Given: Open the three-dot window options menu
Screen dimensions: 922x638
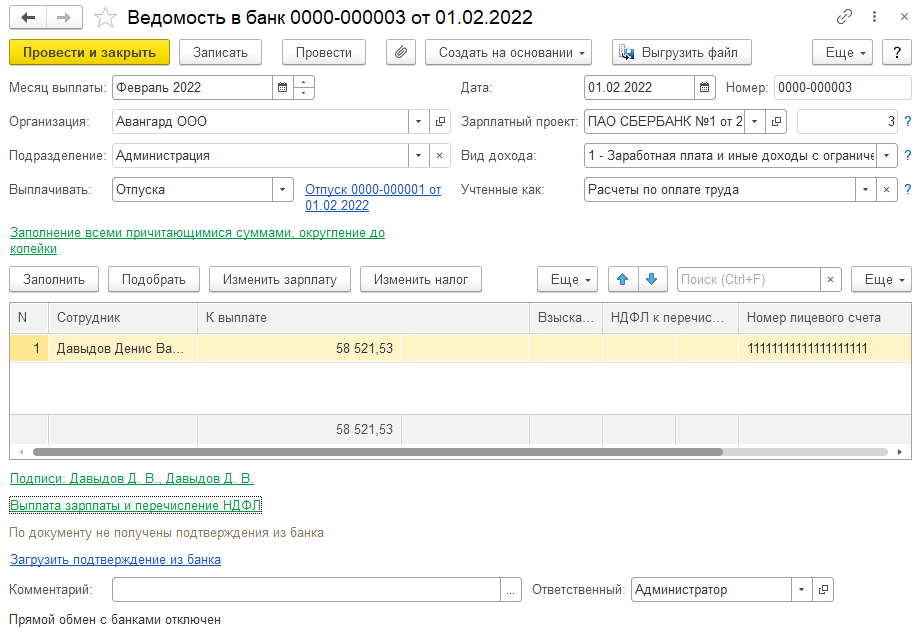Looking at the screenshot, I should [874, 17].
